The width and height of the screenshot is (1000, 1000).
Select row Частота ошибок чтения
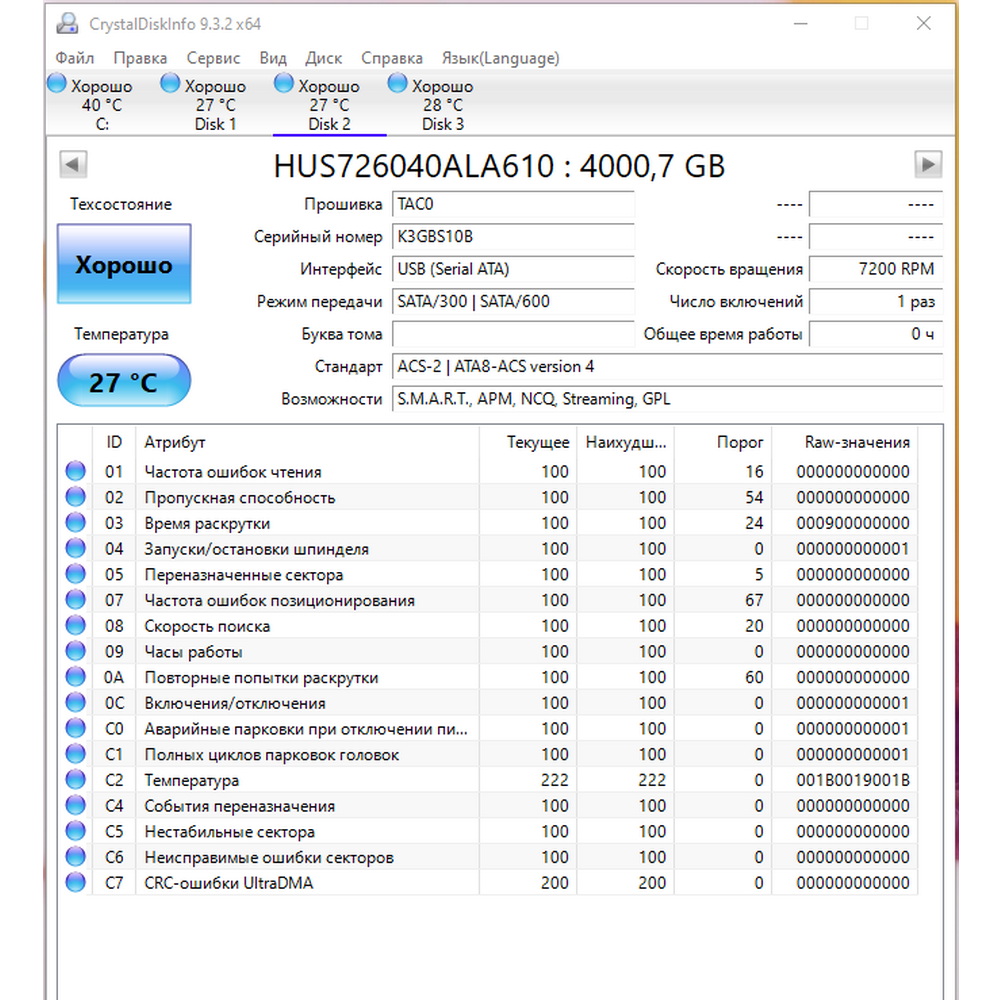[490, 471]
